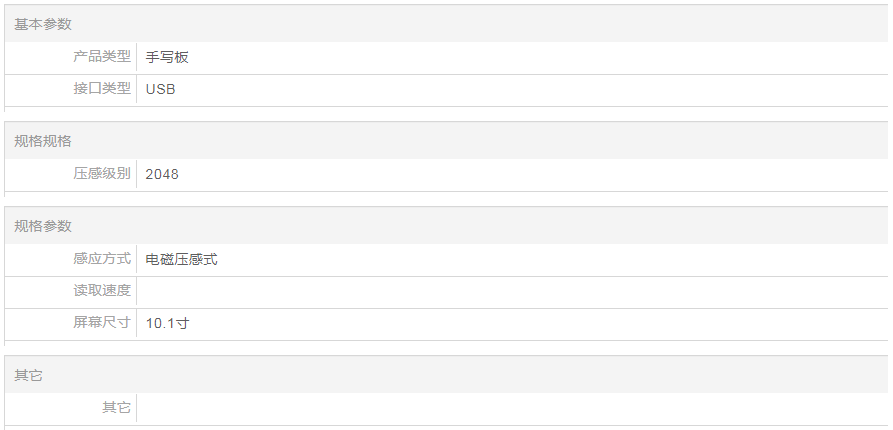Select the 接口类型 label

click(x=102, y=89)
